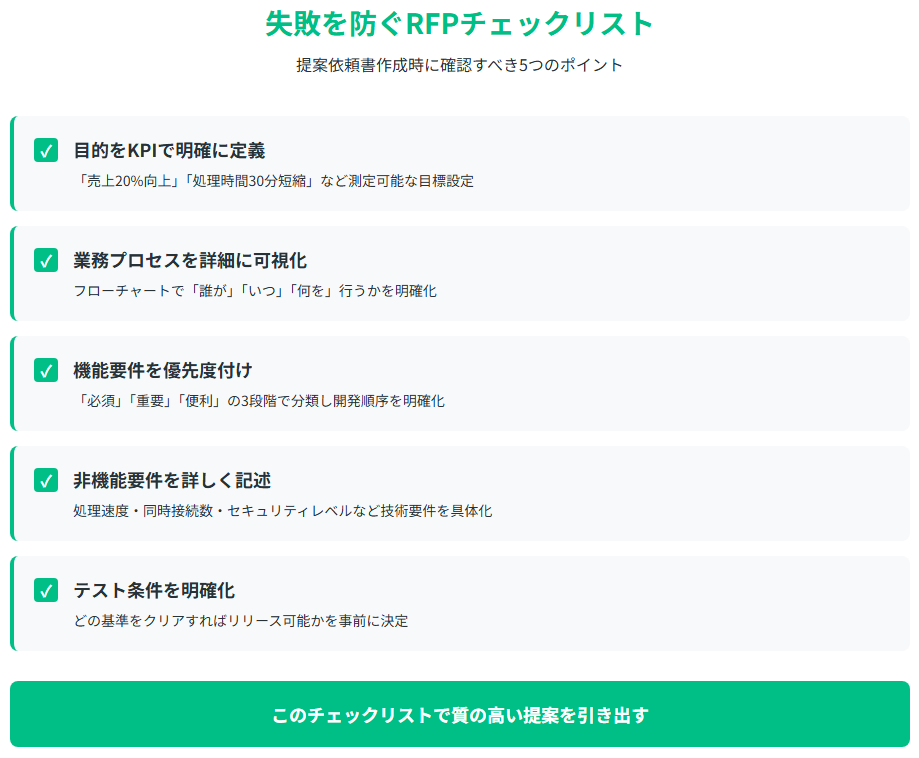Screen dimensions: 919x758
Task: Click the green button このチェックリストで質の高い提案を引き出す
Action: click(x=460, y=714)
